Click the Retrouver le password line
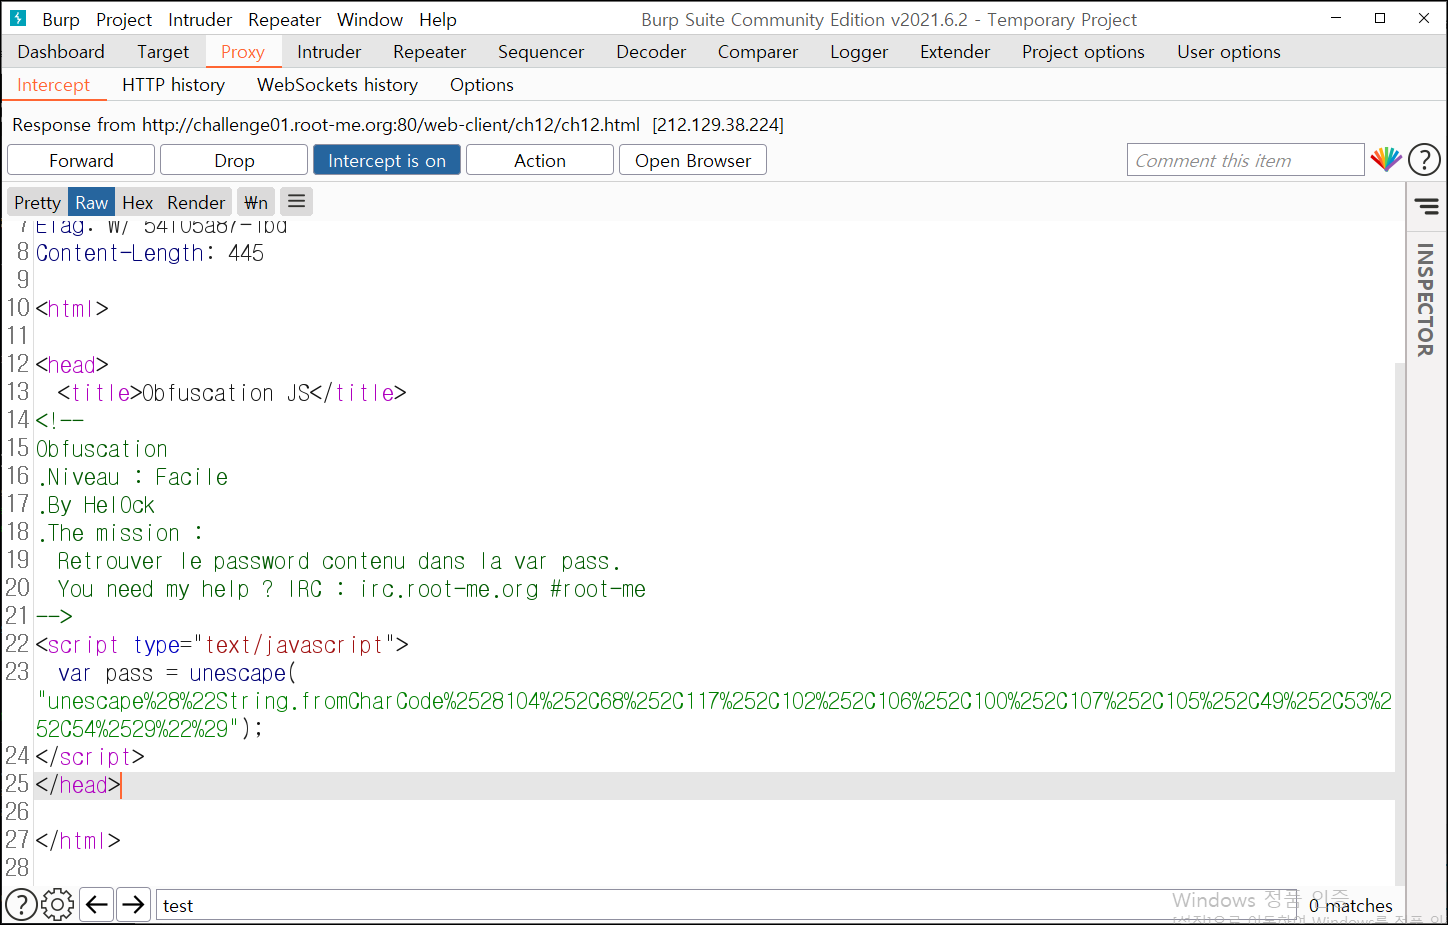 tap(339, 561)
